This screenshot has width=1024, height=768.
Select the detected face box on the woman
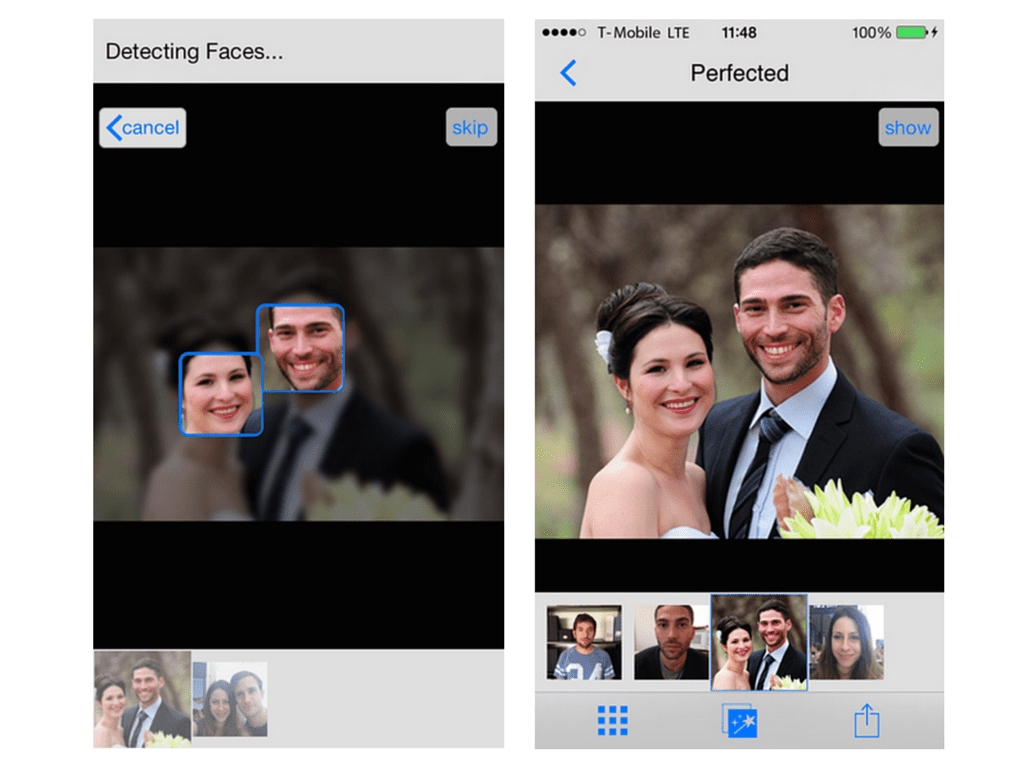tap(221, 394)
